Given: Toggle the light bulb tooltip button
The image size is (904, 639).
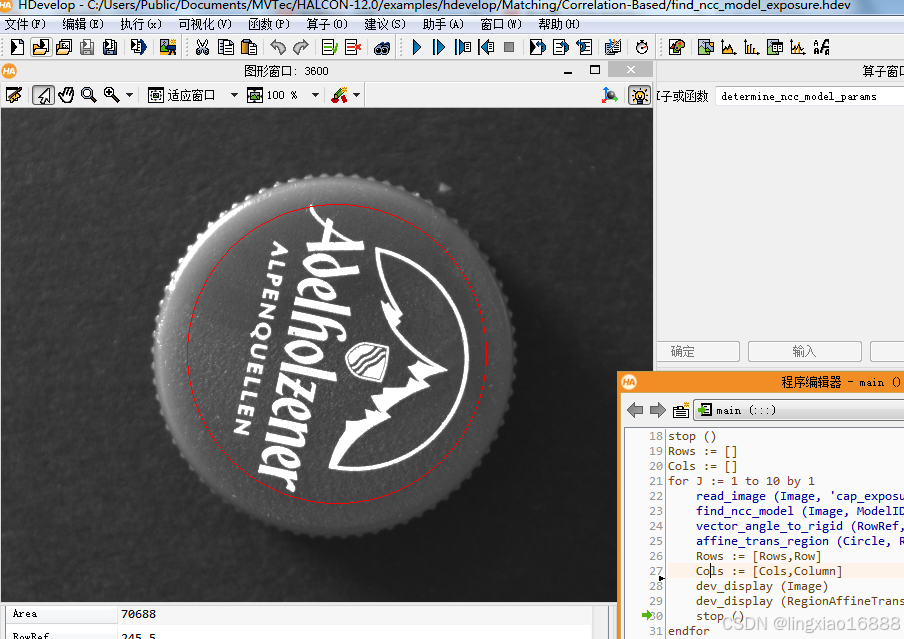Looking at the screenshot, I should point(639,95).
